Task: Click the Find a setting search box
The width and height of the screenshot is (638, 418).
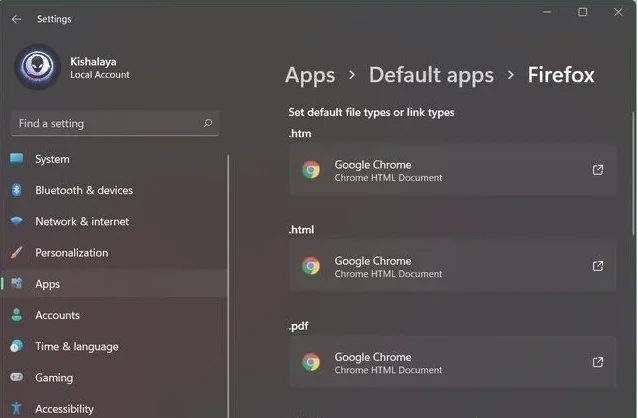Action: tap(105, 124)
